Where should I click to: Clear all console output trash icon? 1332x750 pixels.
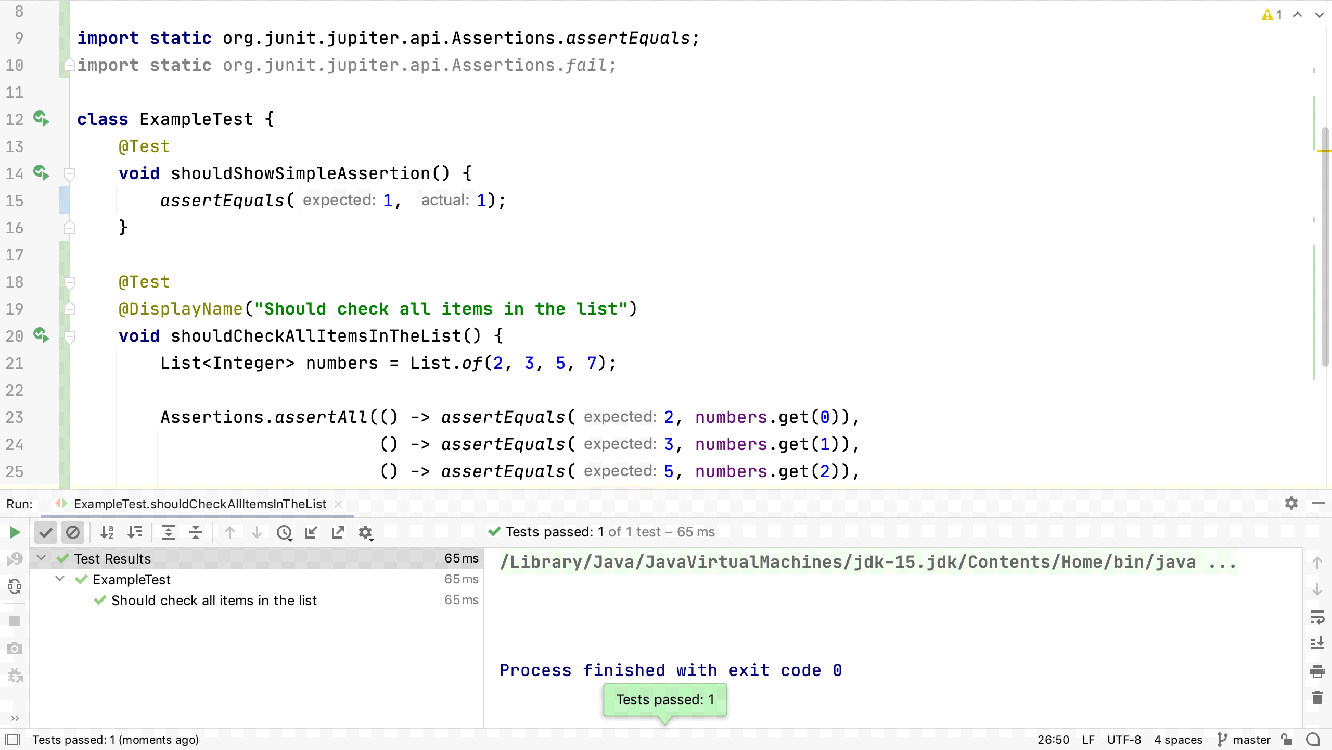click(x=1317, y=698)
